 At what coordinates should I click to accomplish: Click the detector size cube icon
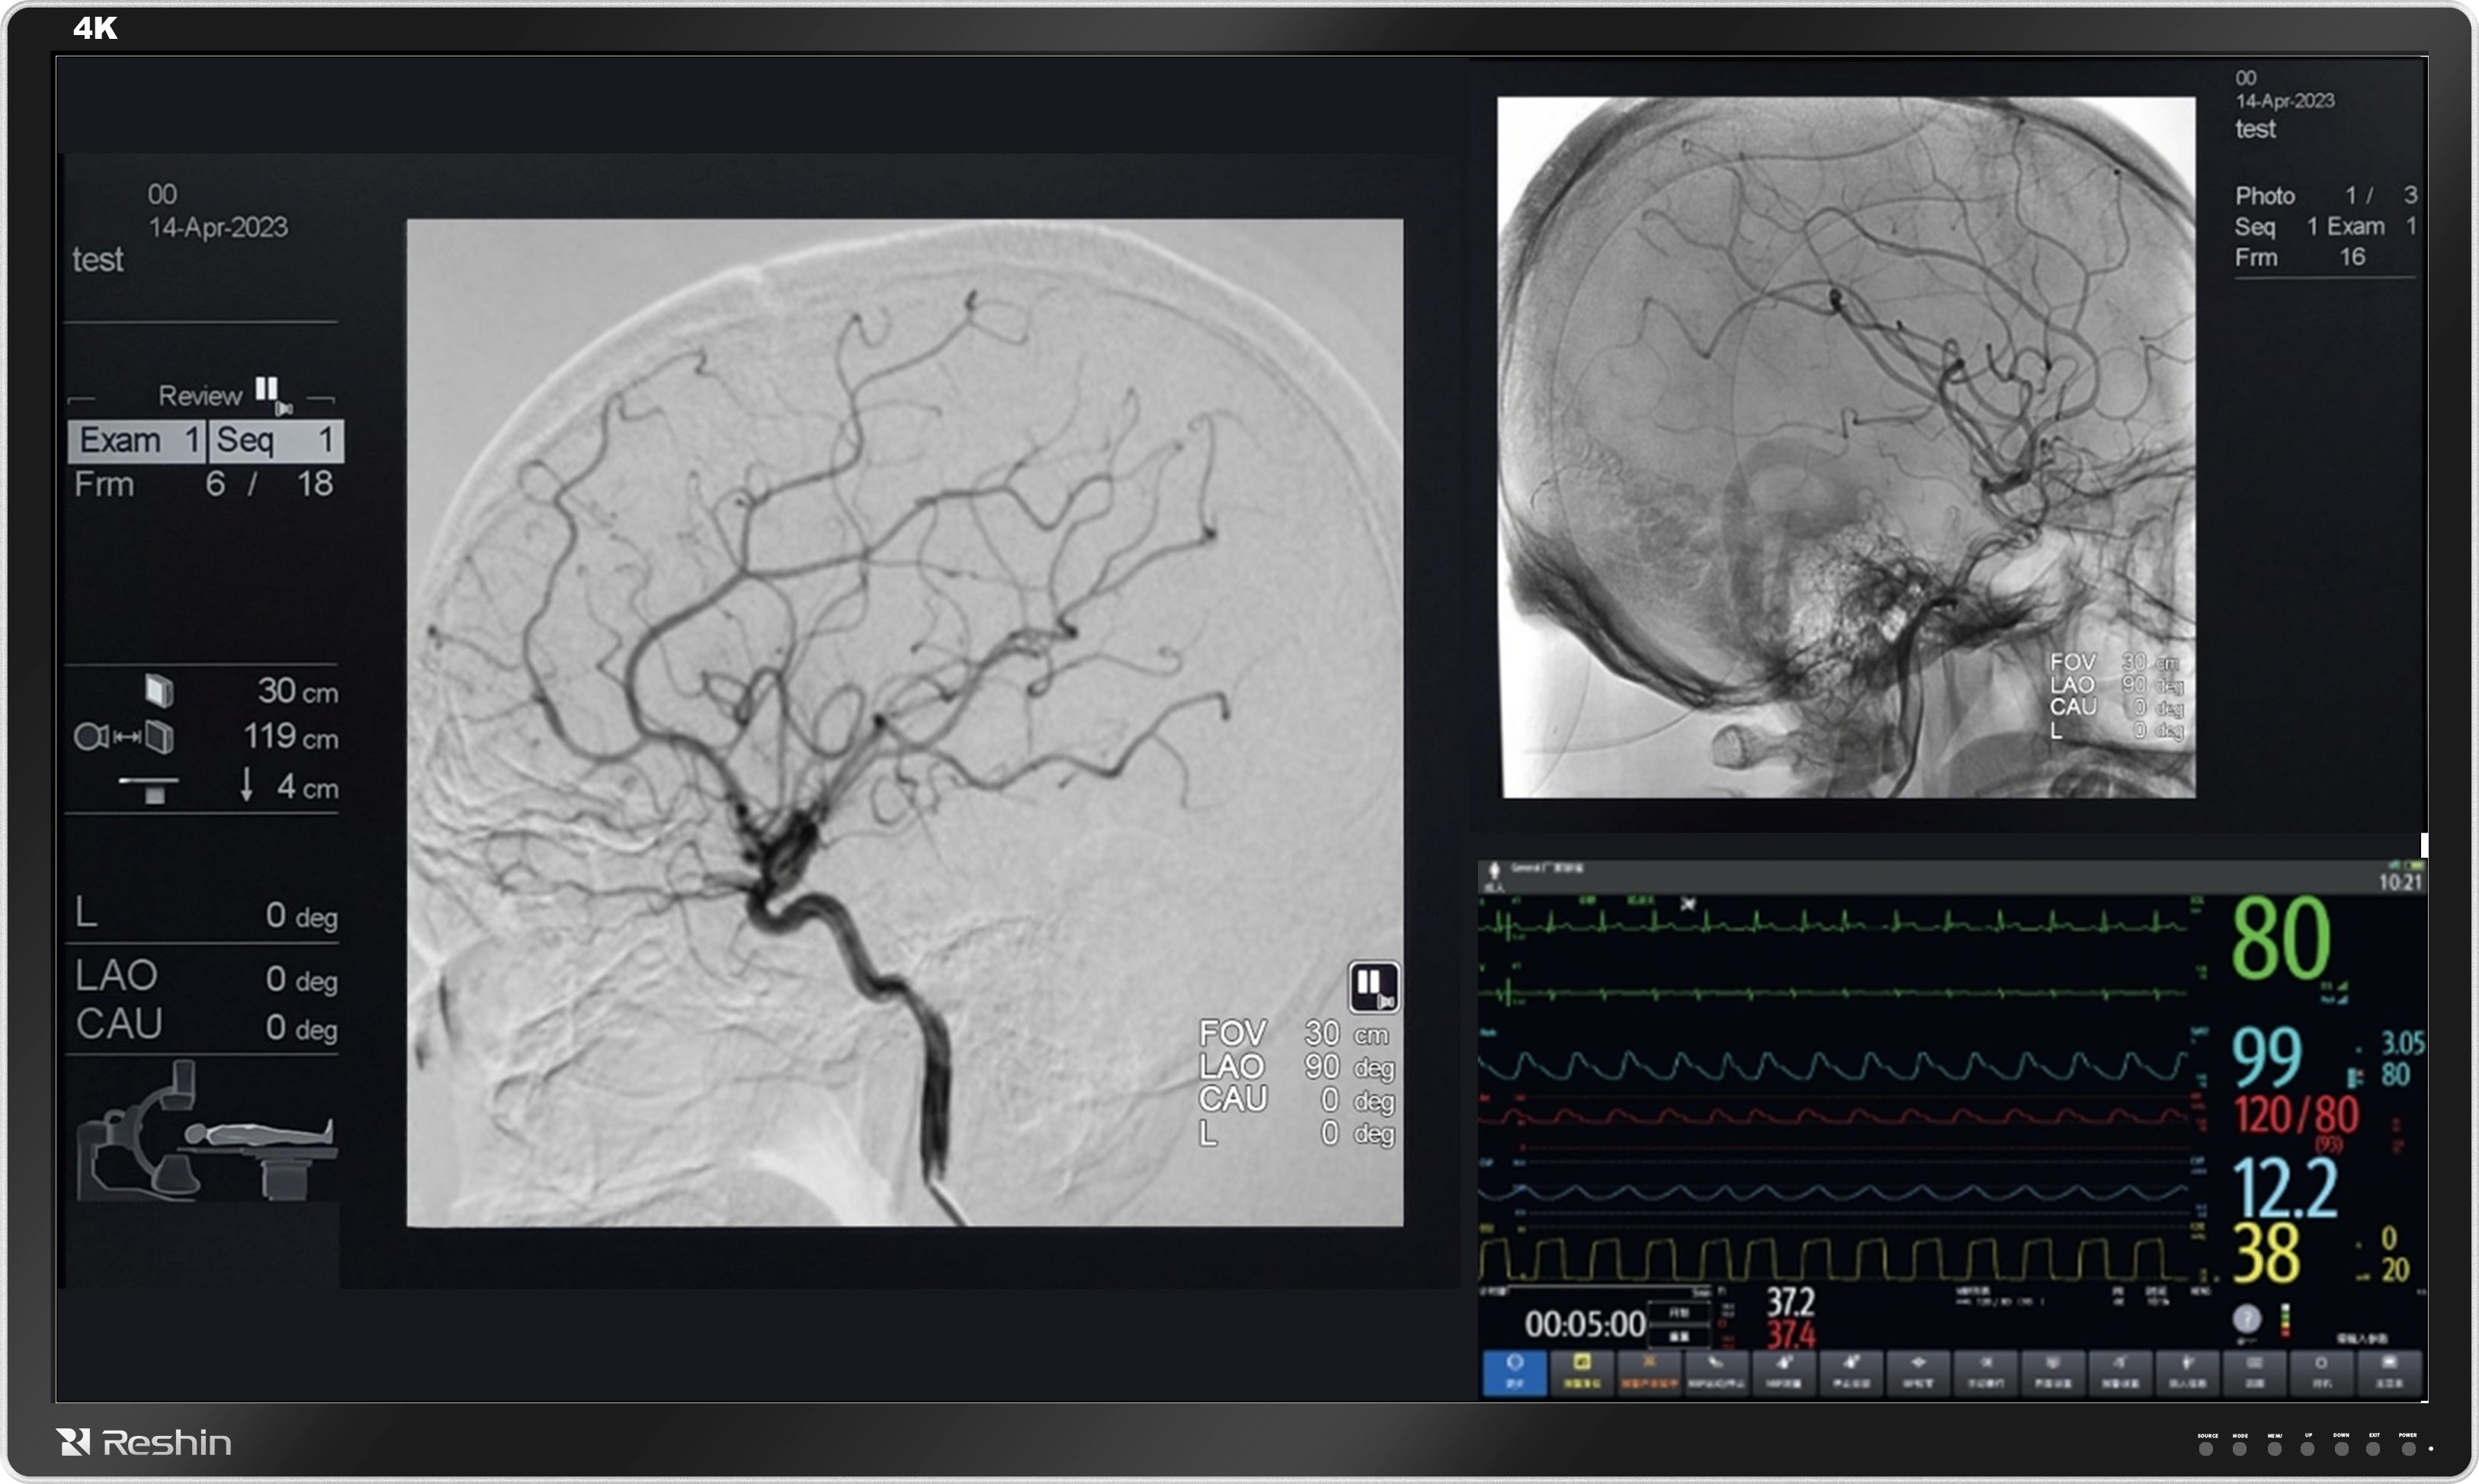coord(158,690)
